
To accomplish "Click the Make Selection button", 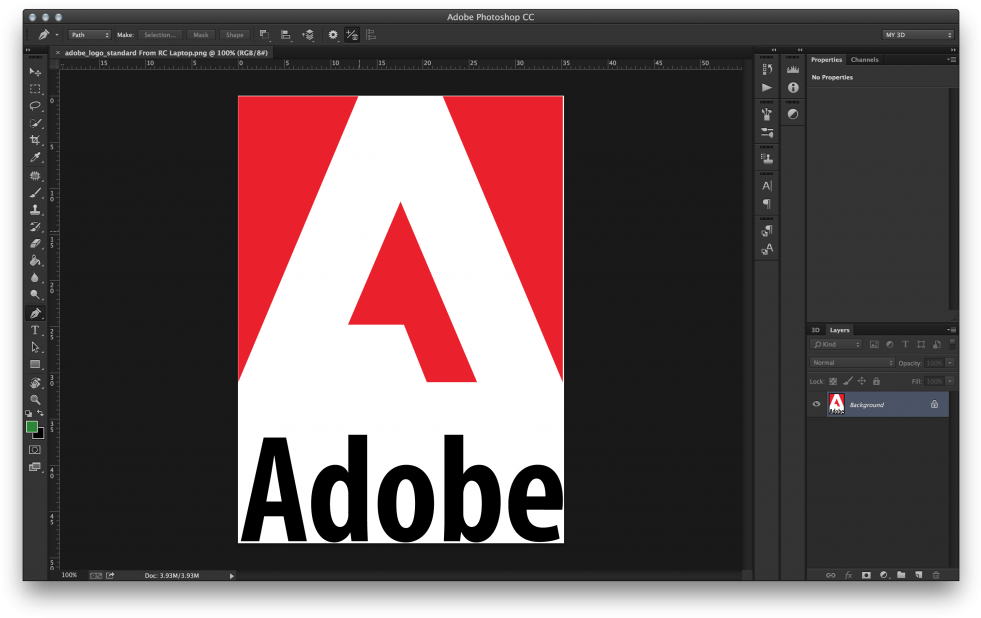I will tap(160, 35).
